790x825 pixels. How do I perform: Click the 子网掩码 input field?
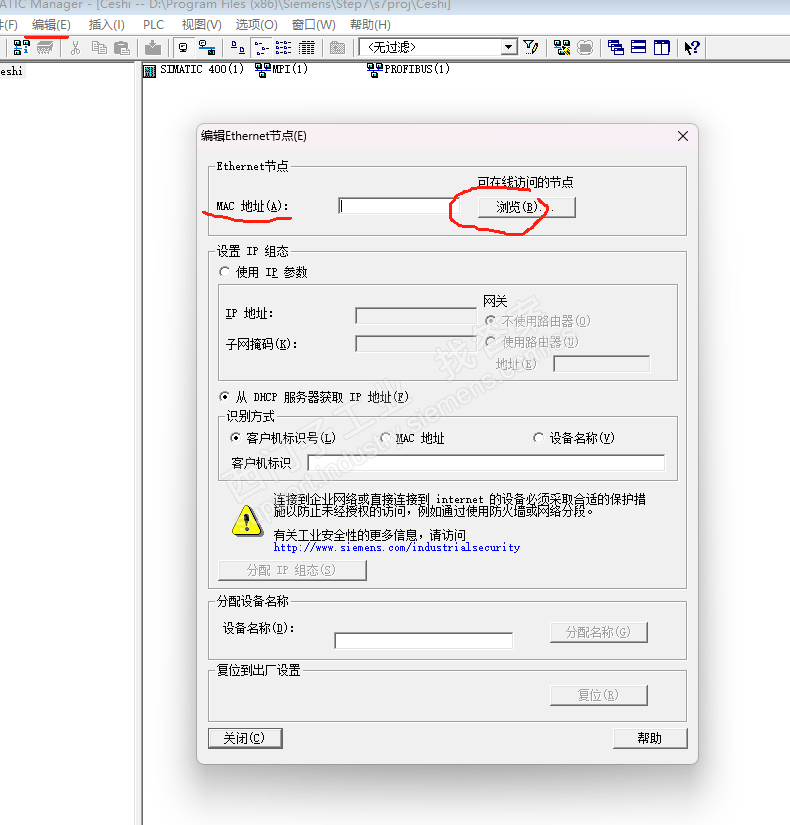point(416,344)
